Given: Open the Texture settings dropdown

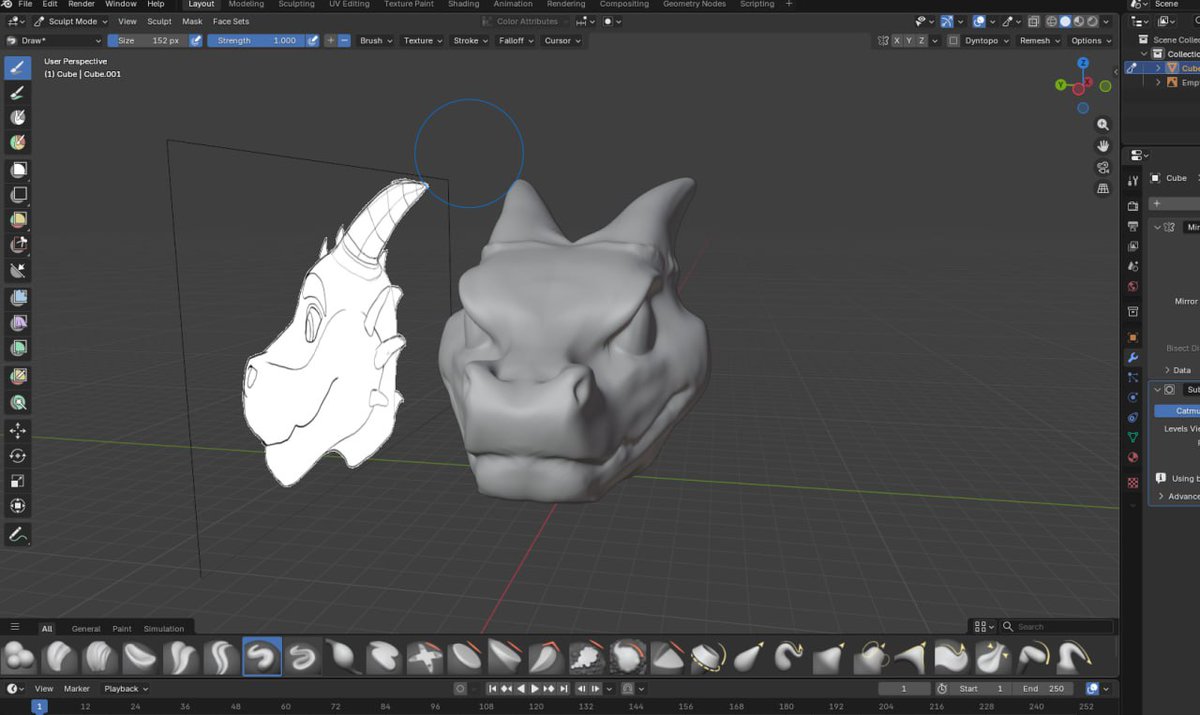Looking at the screenshot, I should 421,41.
